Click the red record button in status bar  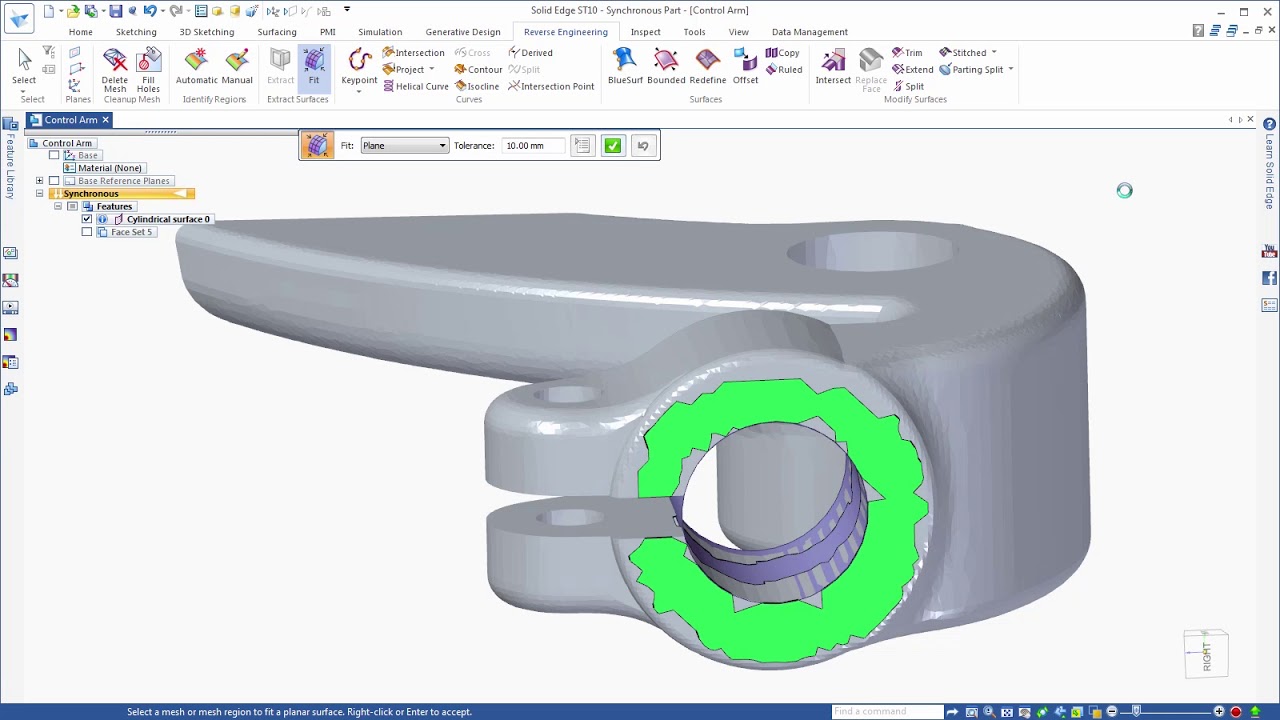1236,712
